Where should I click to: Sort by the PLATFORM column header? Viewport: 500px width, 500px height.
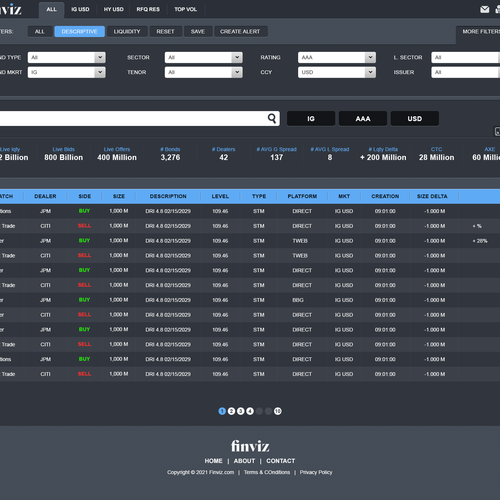point(302,196)
